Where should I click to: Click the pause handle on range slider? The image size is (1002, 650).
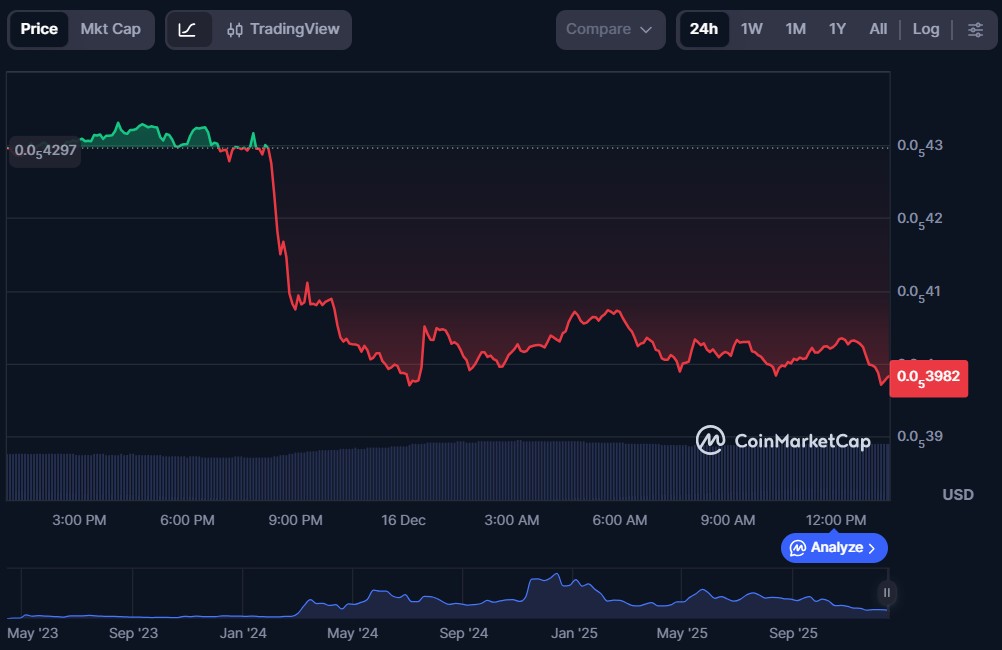[x=886, y=593]
